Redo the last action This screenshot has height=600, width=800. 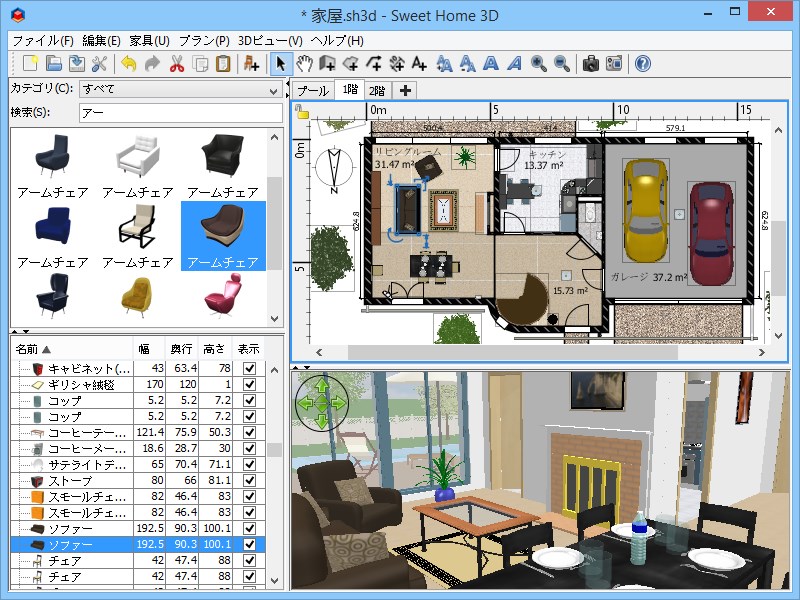[152, 64]
